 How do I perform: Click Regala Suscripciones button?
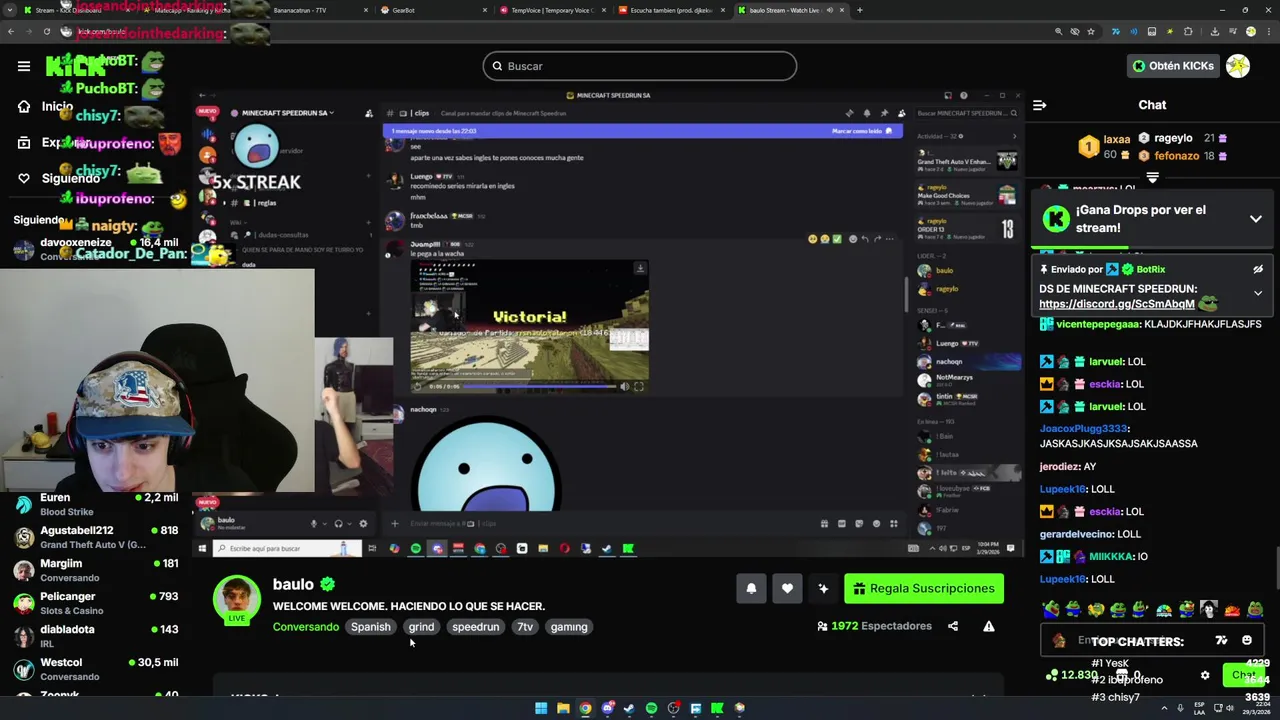tap(924, 588)
